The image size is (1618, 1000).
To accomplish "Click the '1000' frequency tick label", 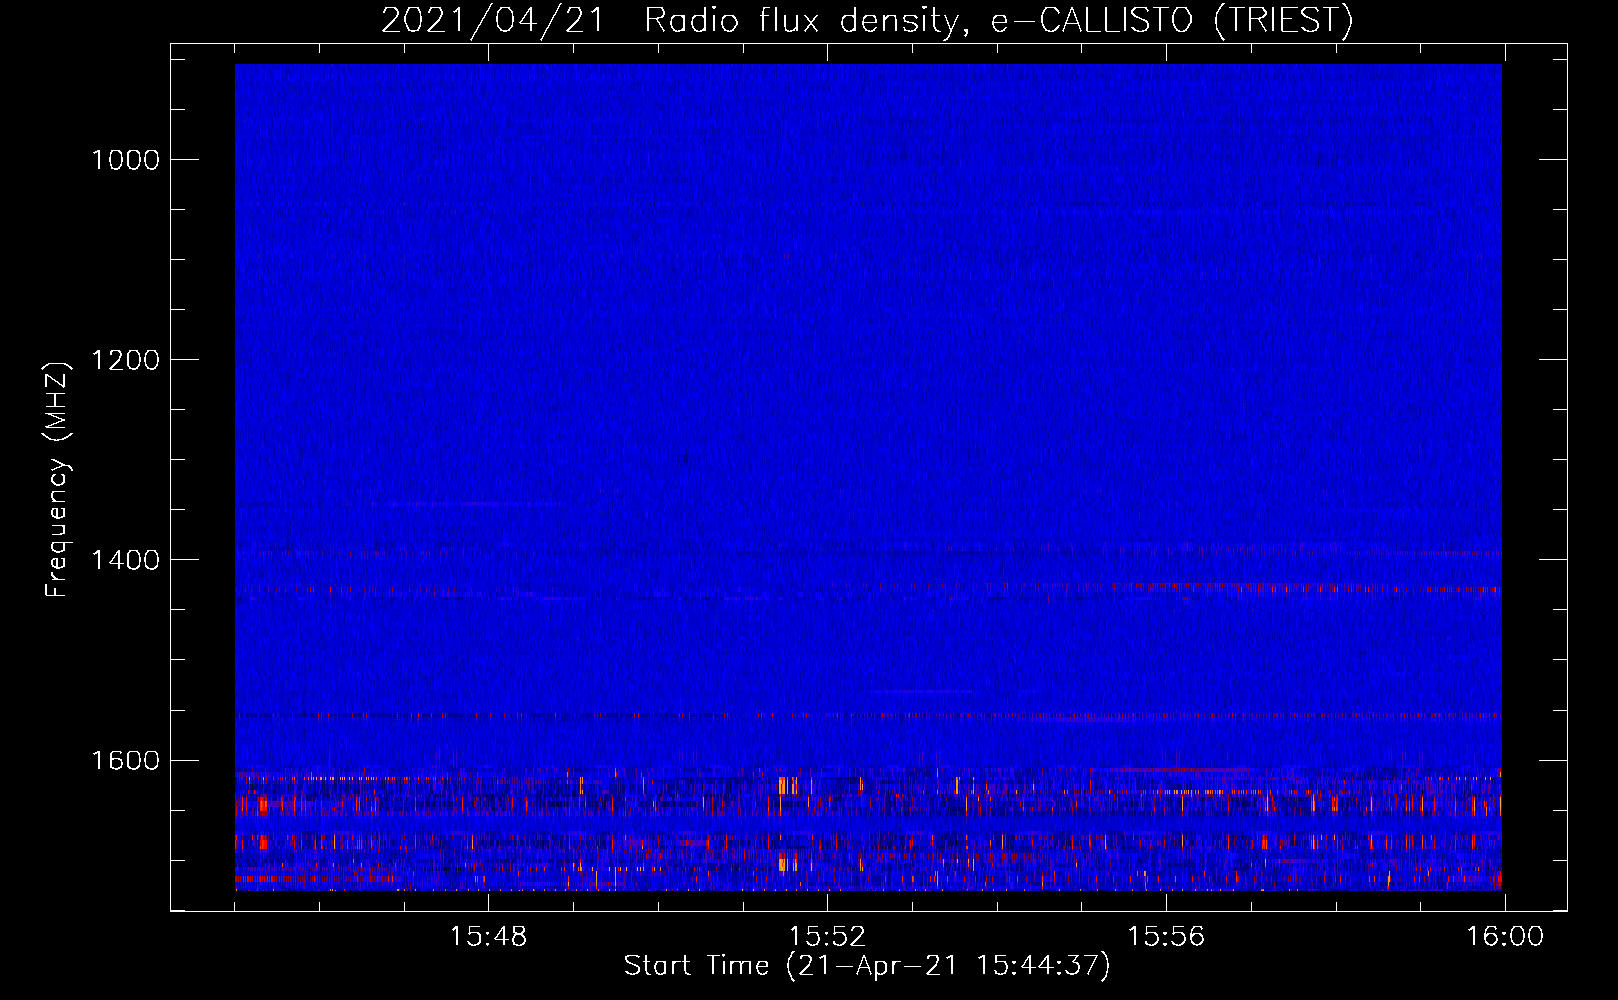I will (125, 160).
